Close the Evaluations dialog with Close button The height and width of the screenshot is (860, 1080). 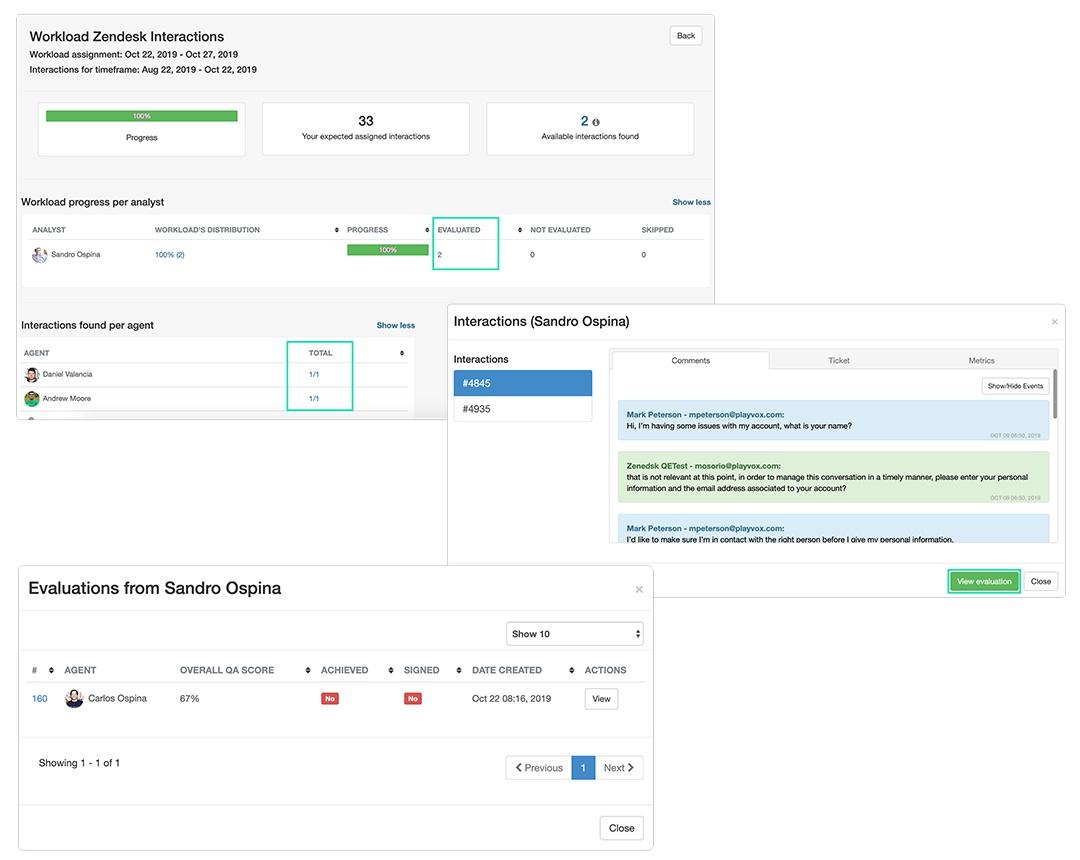tap(621, 828)
